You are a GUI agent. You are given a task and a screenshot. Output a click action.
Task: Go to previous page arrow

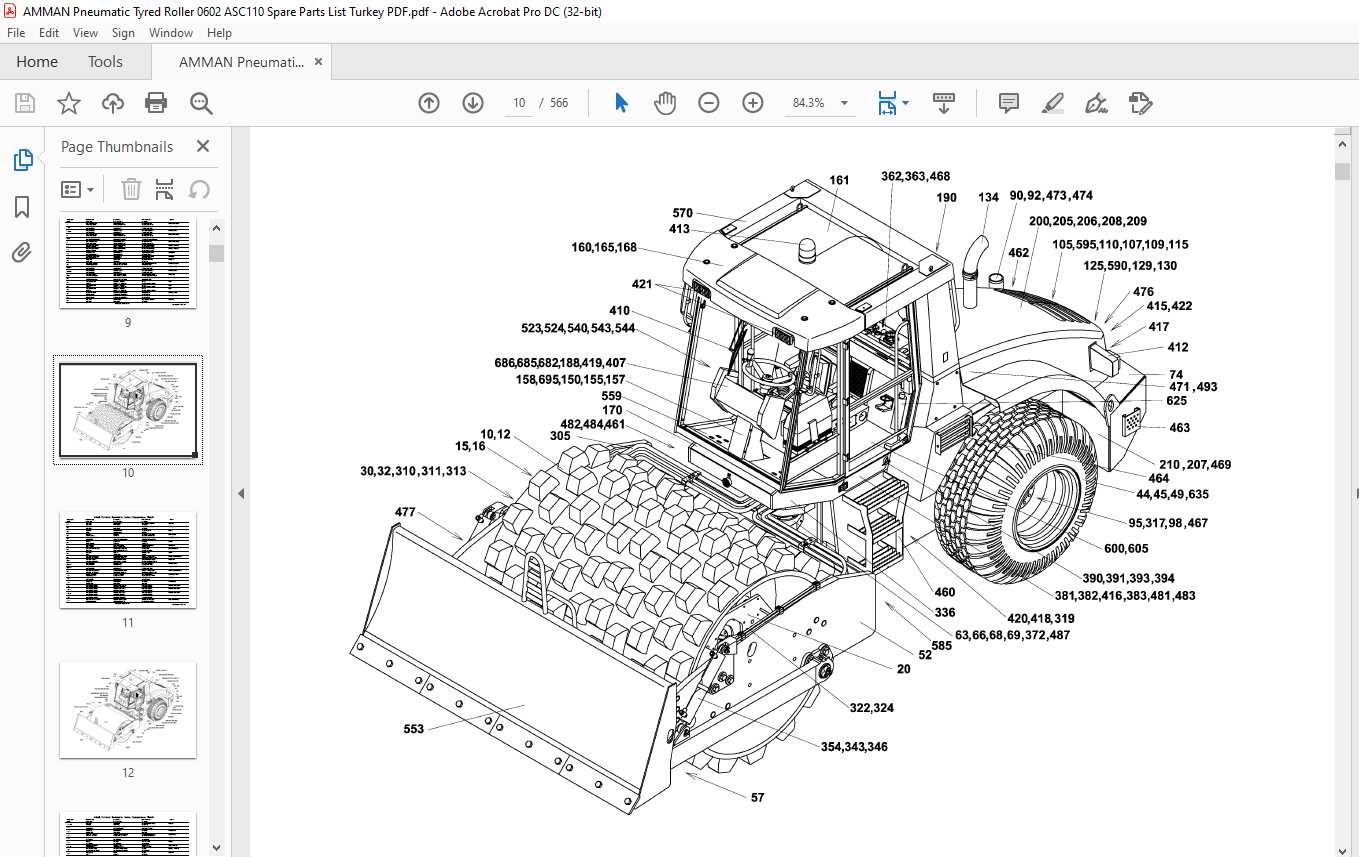tap(429, 103)
